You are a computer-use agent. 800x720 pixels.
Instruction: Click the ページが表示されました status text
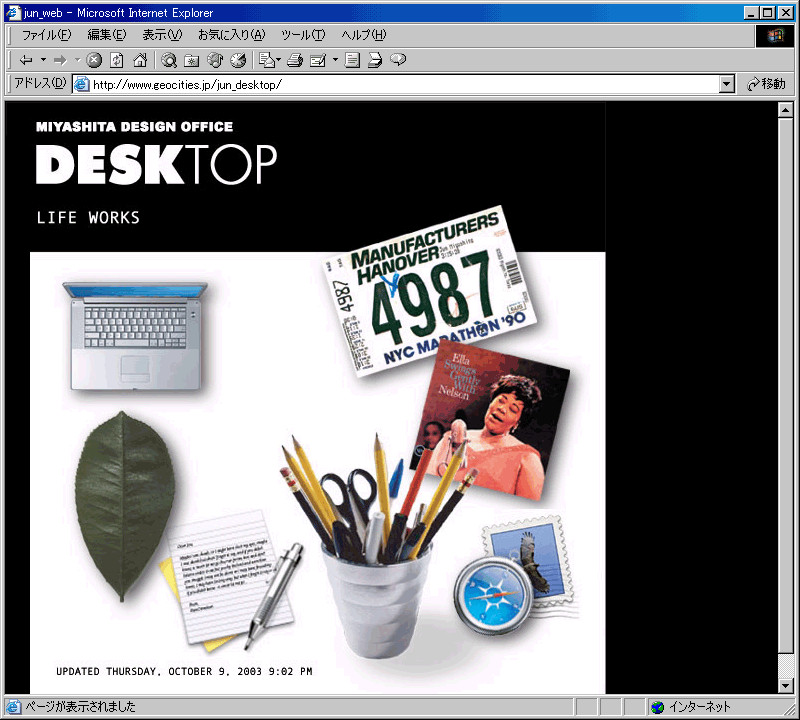click(x=81, y=707)
